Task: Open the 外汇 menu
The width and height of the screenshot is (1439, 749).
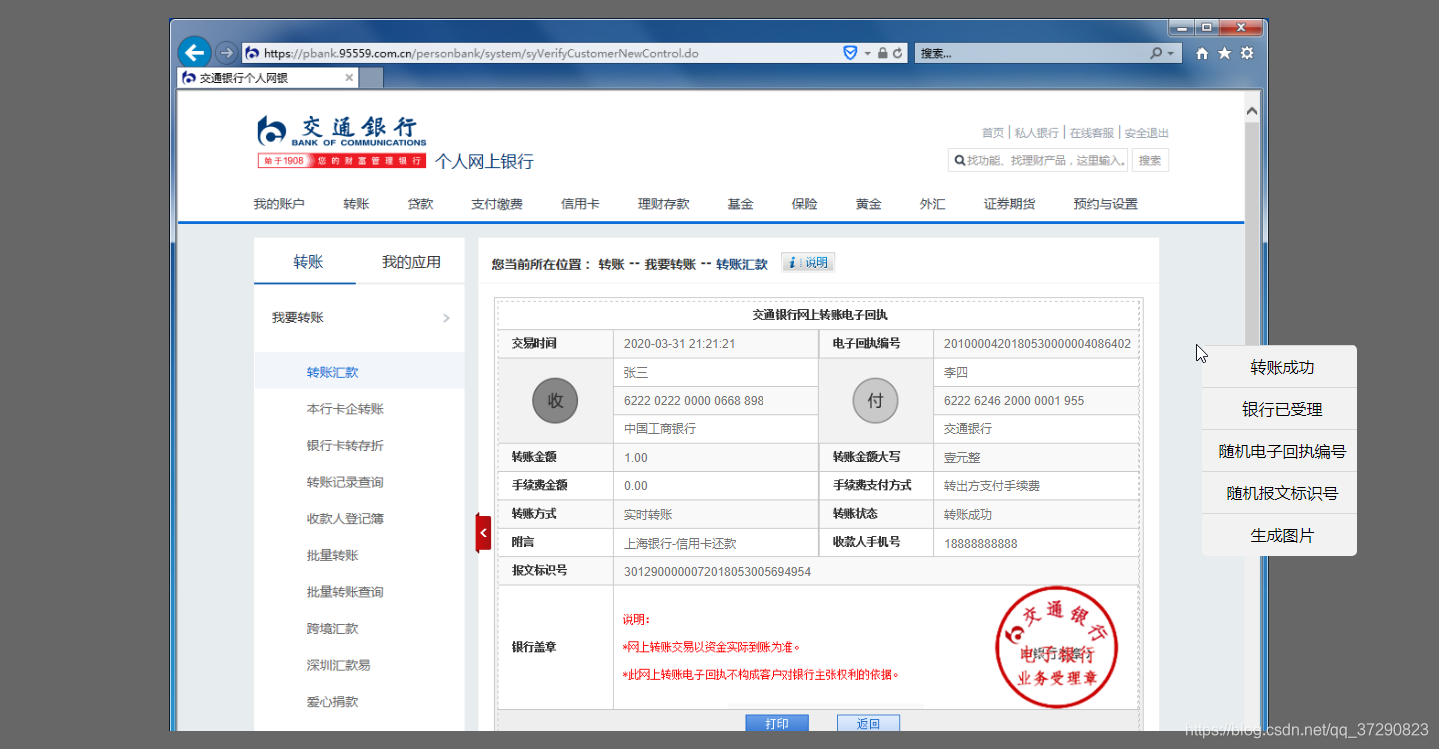Action: point(932,204)
